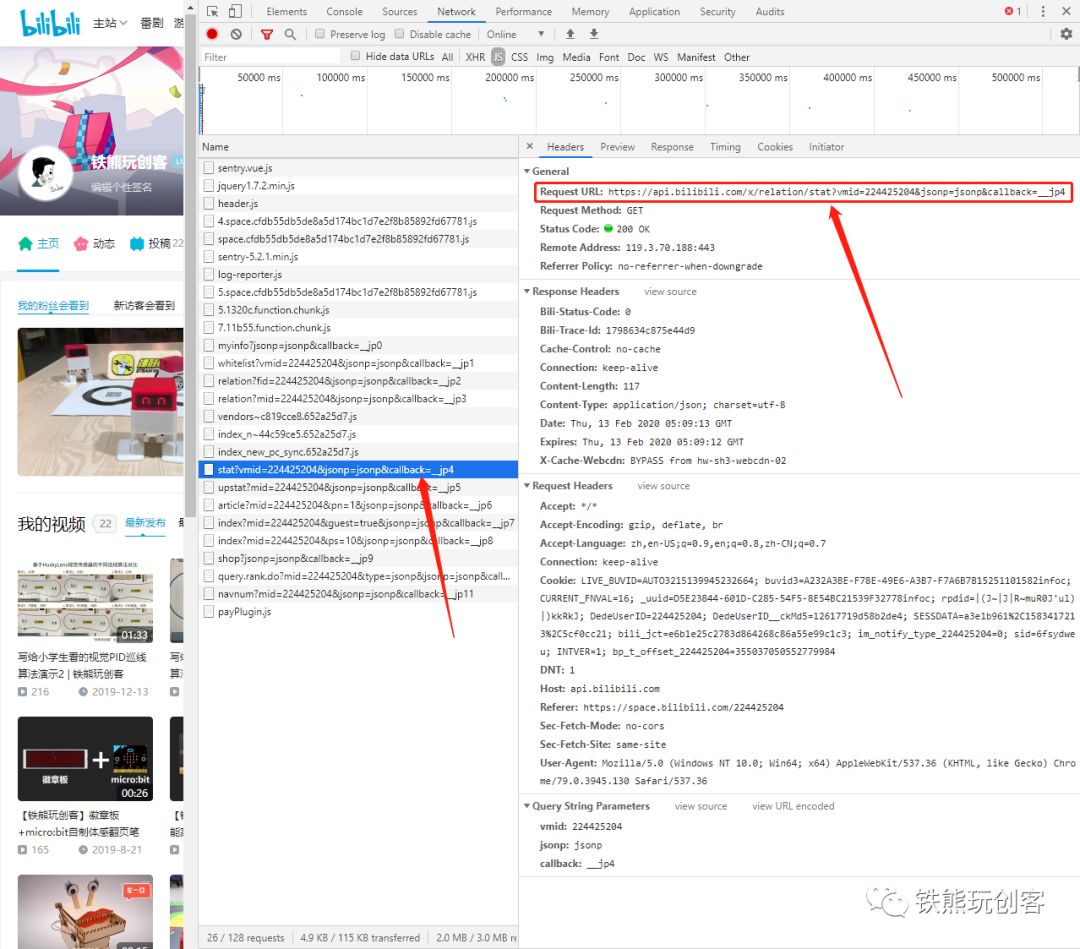Clear the network log with the clear icon

pos(236,33)
